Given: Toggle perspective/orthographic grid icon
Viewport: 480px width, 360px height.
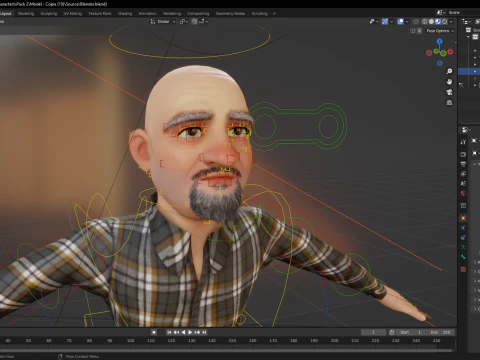Looking at the screenshot, I should click(x=449, y=102).
